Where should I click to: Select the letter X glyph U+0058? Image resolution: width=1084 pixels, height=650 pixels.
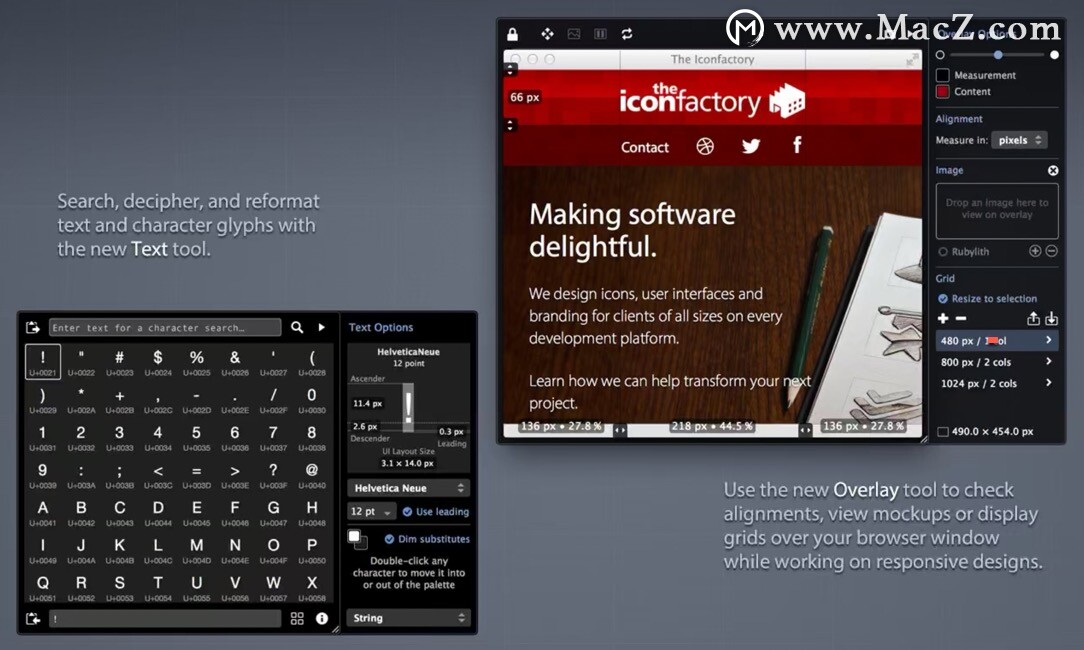click(312, 587)
